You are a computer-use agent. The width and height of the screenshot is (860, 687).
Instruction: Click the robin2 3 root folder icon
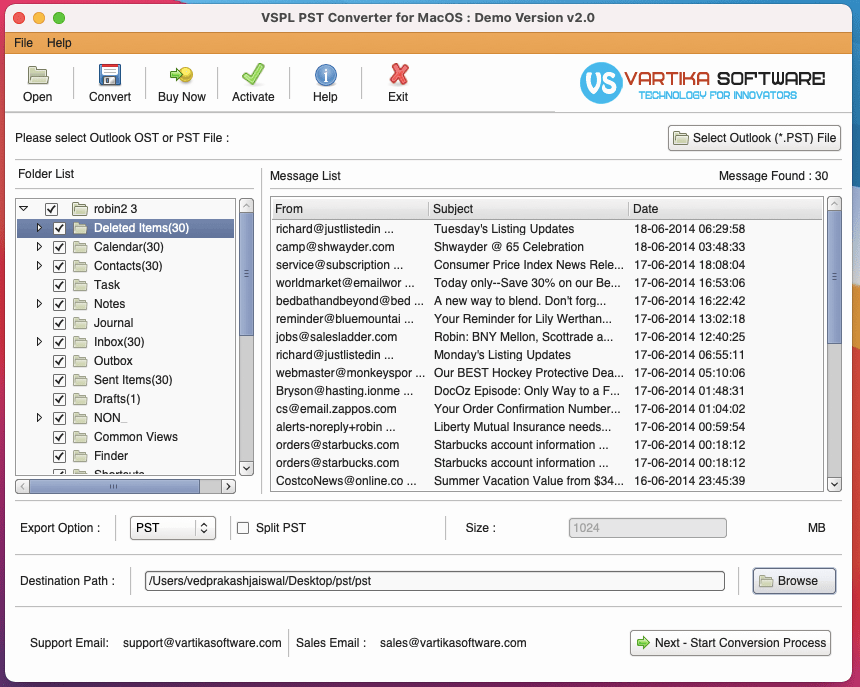81,209
